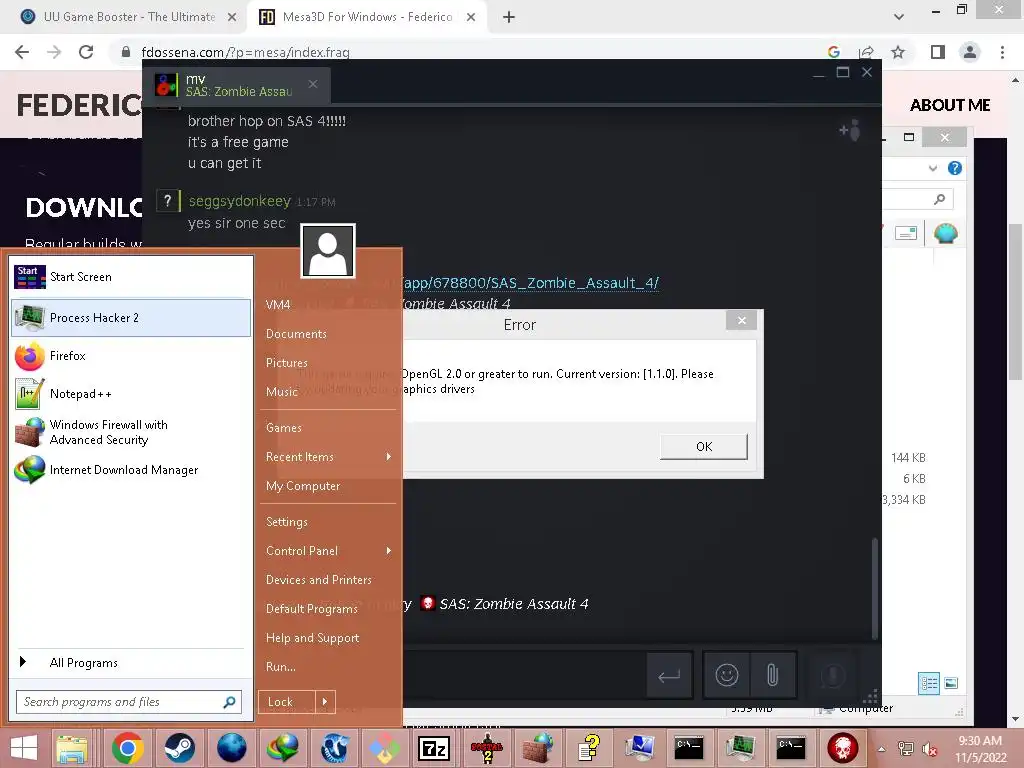Image resolution: width=1024 pixels, height=768 pixels.
Task: Open Pictures from start menu
Action: (x=287, y=363)
